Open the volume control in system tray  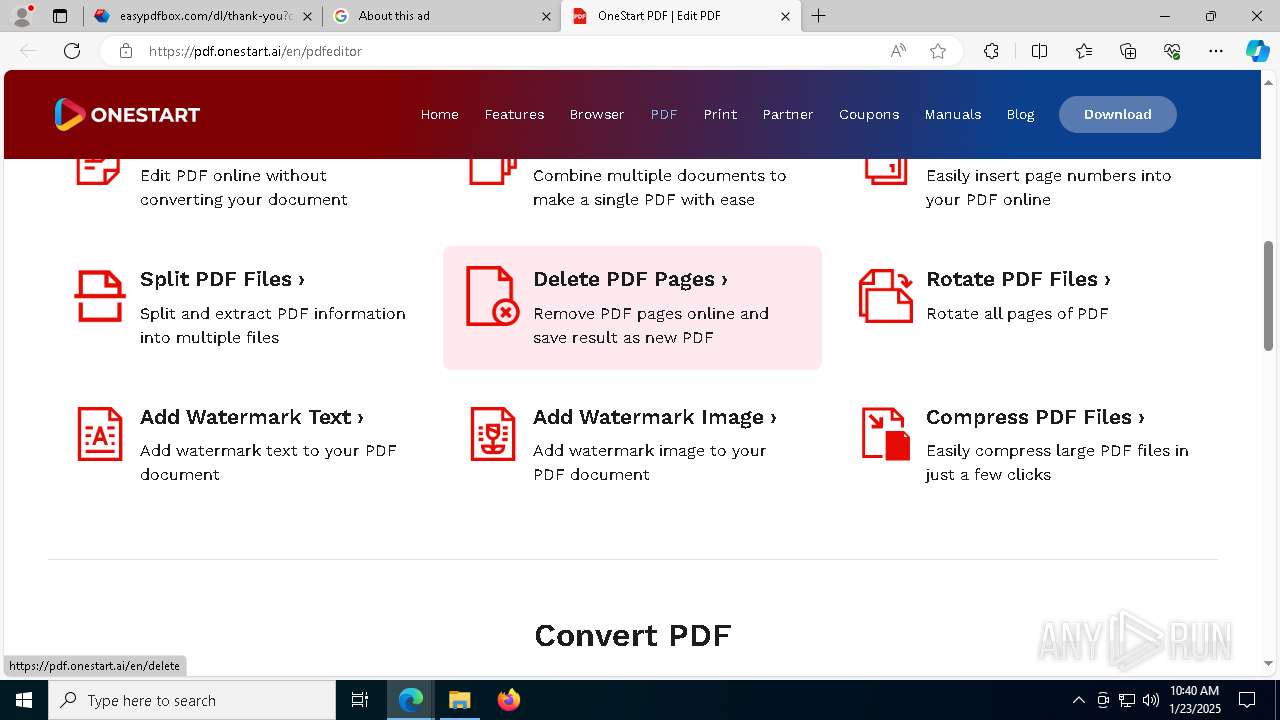tap(1150, 700)
